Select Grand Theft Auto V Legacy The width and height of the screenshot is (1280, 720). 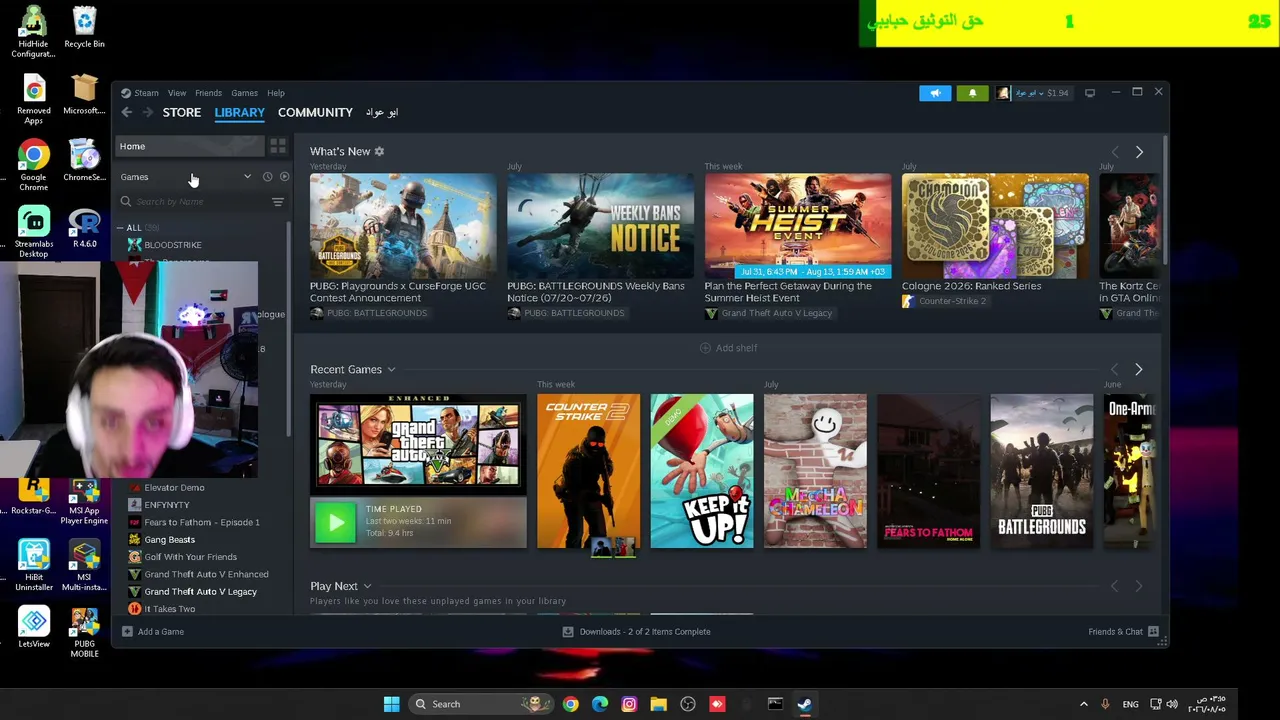pos(200,592)
